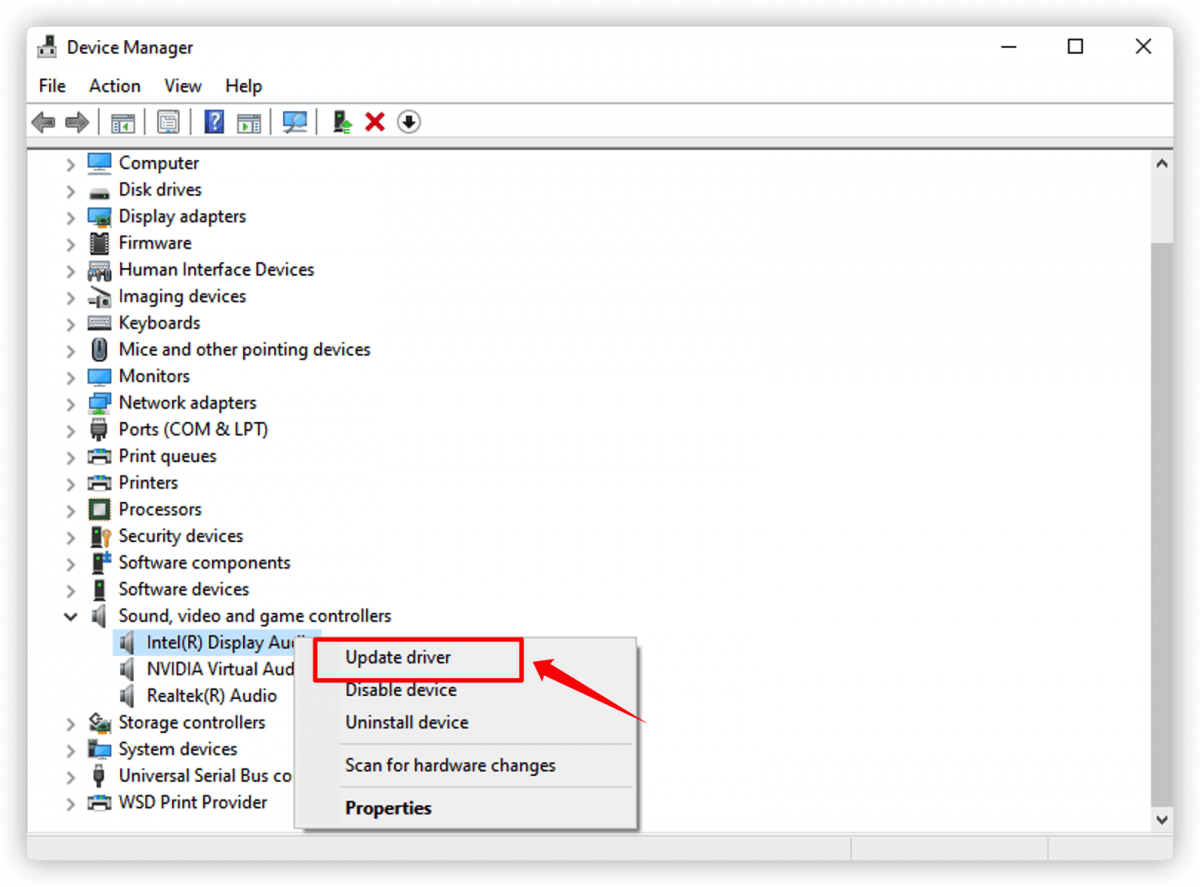Click the Back arrow toolbar icon

[43, 122]
